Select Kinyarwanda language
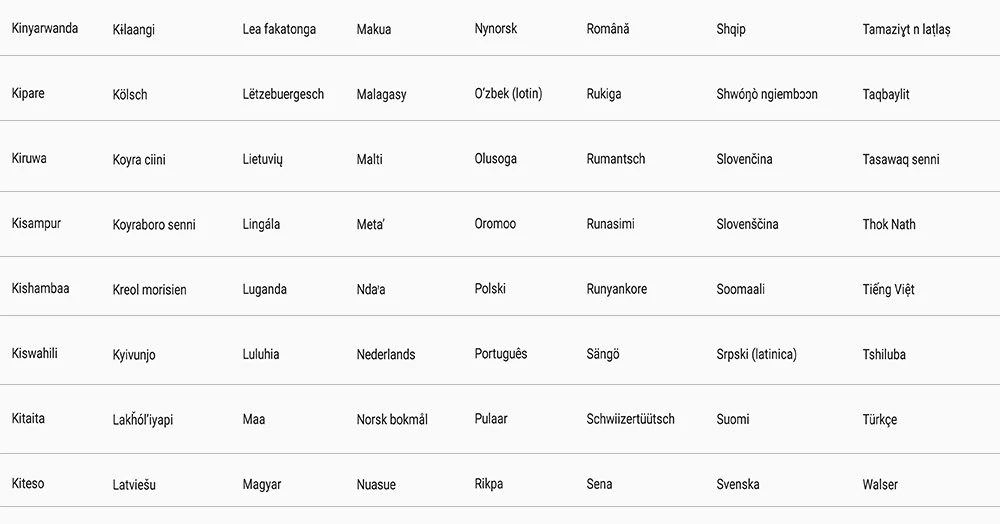 [45, 29]
